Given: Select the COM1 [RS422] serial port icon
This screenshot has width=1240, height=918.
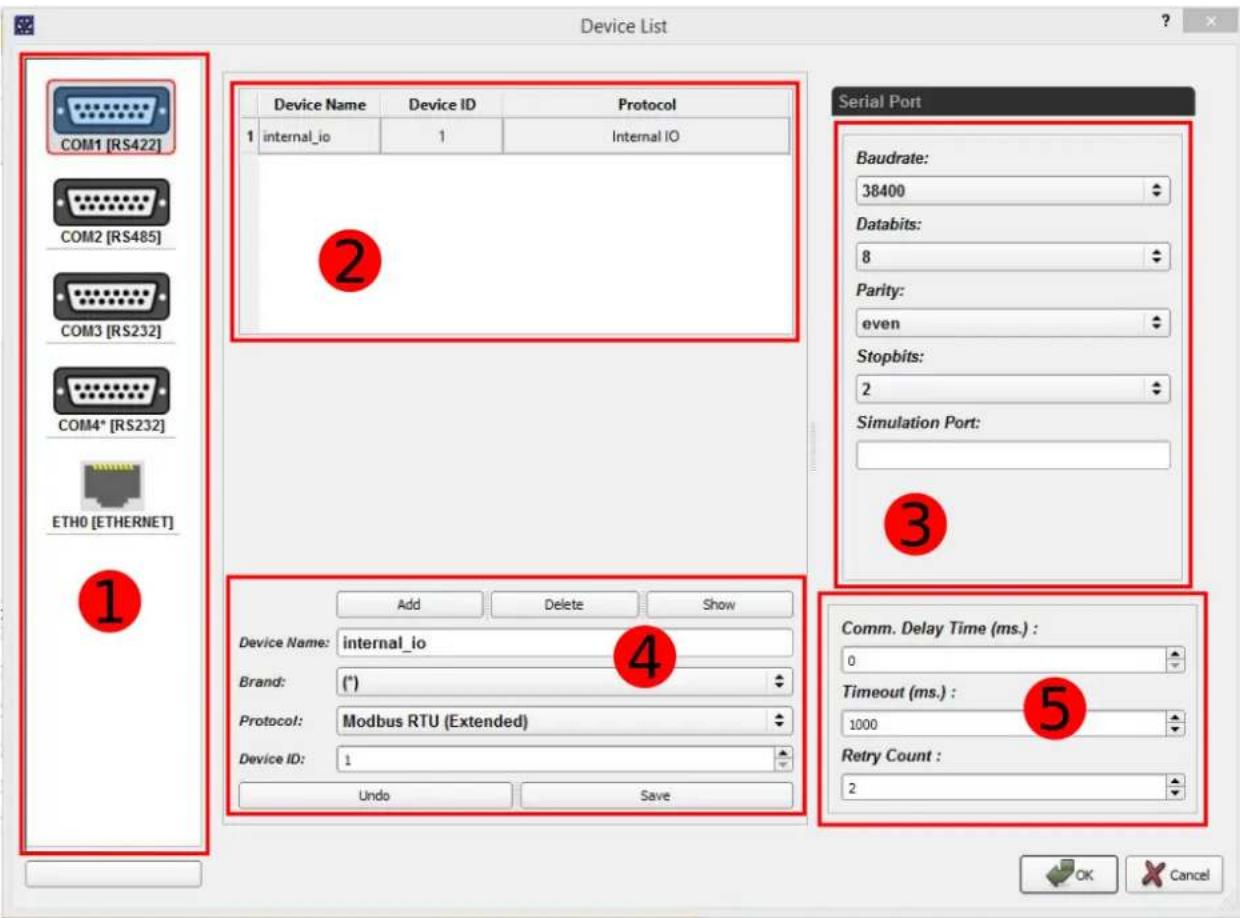Looking at the screenshot, I should pos(110,117).
